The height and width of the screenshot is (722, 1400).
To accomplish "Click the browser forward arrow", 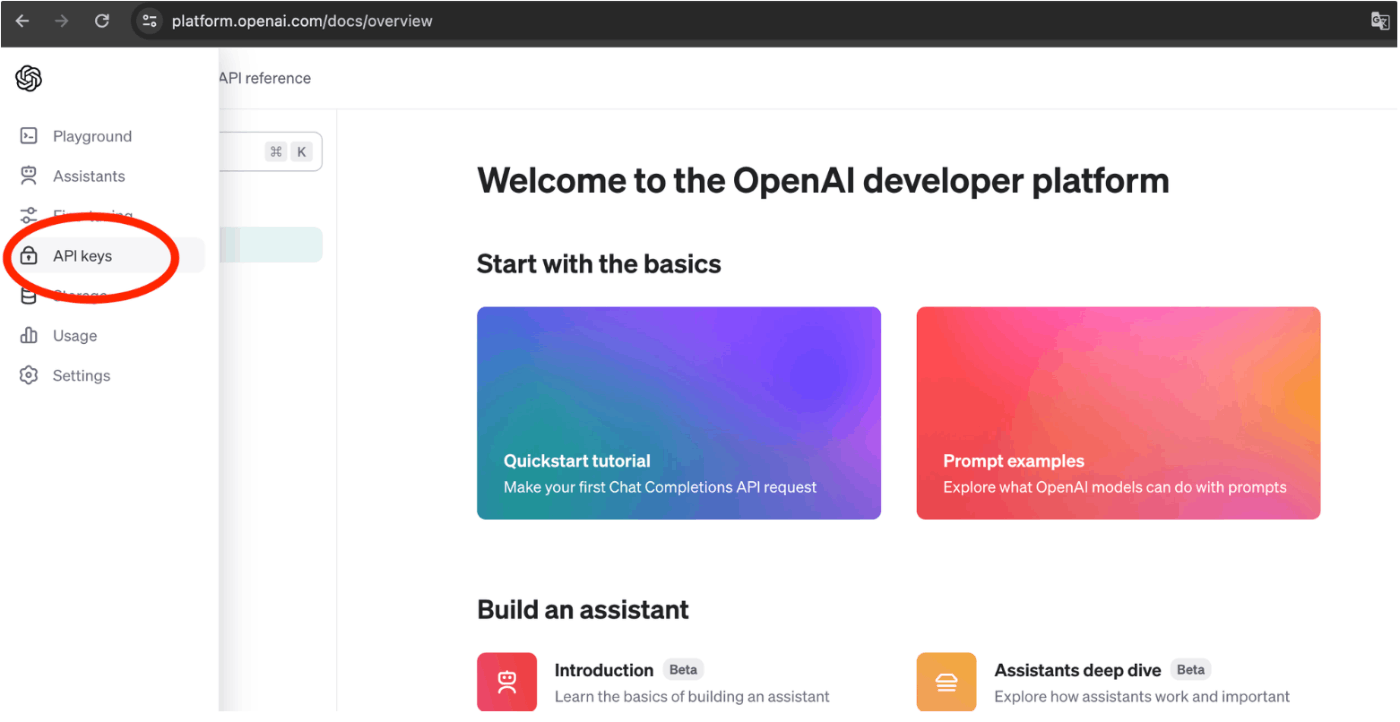I will pyautogui.click(x=62, y=21).
